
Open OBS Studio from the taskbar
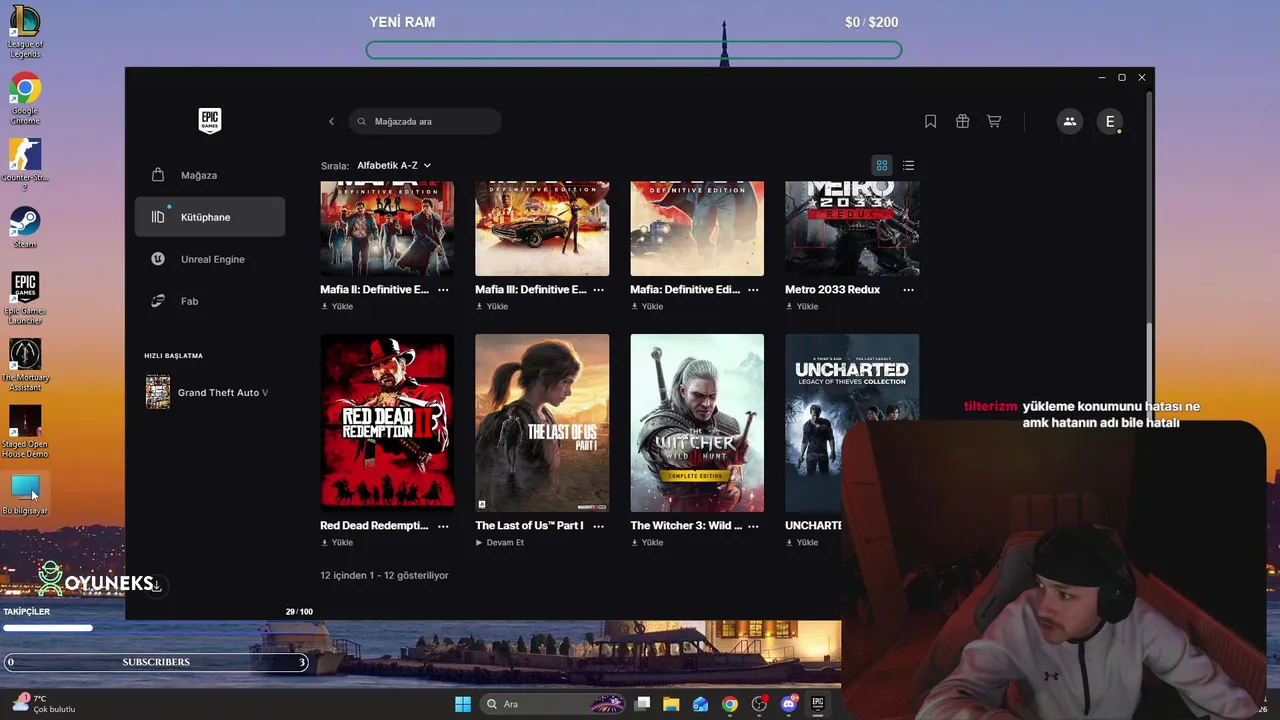(759, 704)
